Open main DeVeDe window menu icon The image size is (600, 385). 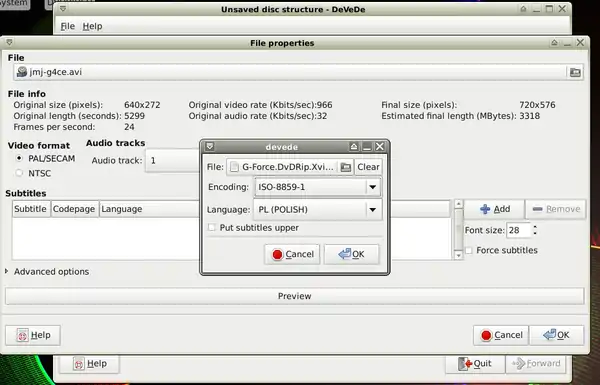(x=63, y=9)
